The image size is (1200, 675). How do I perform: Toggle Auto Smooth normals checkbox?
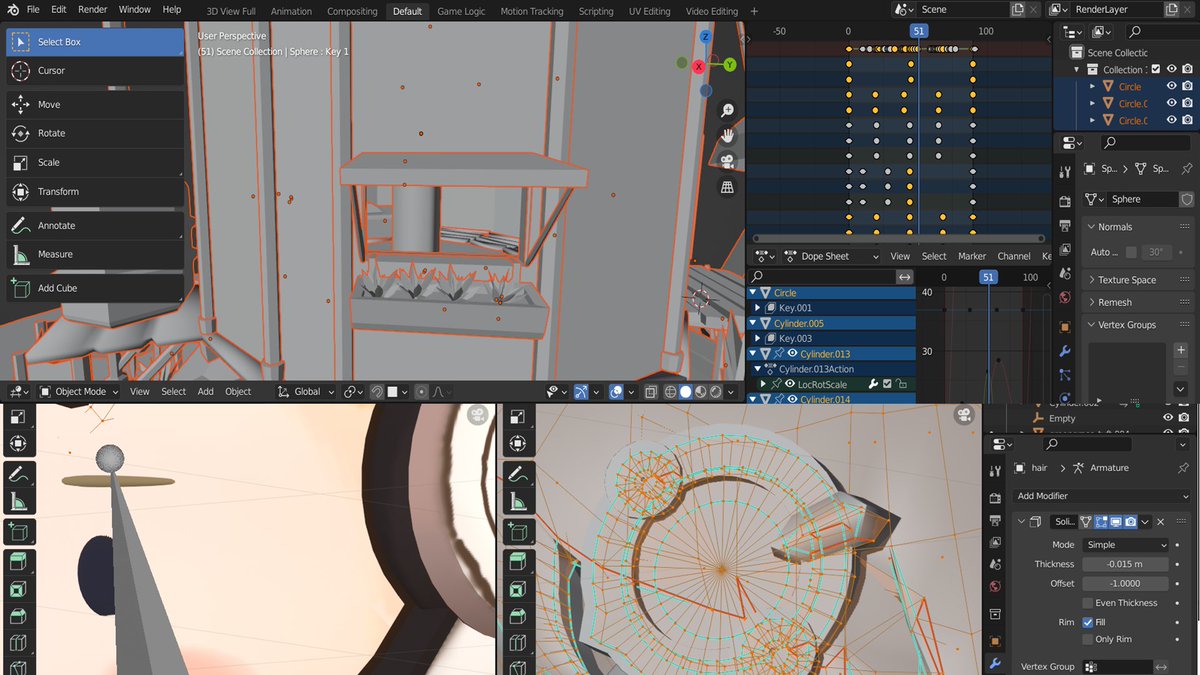pyautogui.click(x=1131, y=252)
